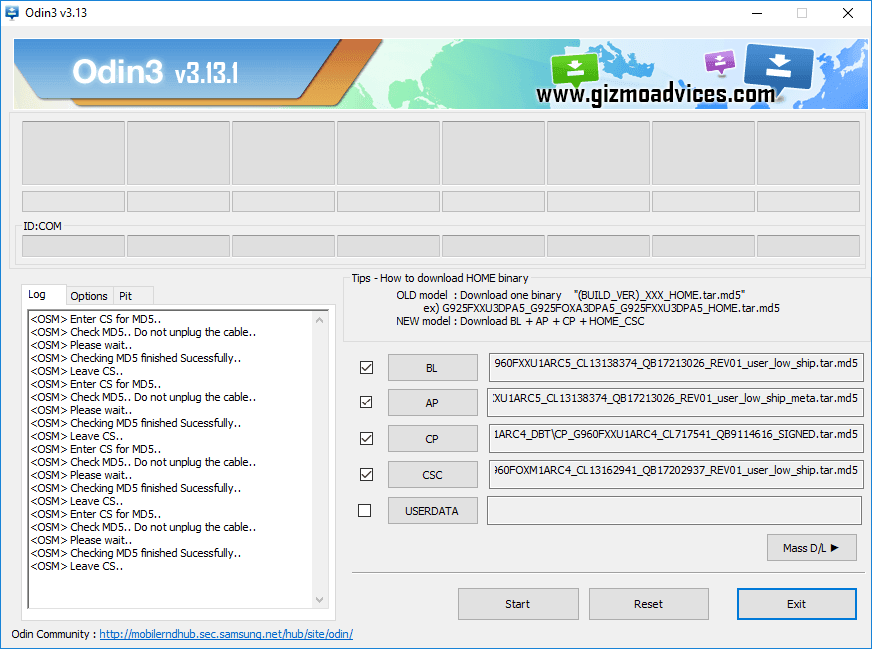872x649 pixels.
Task: Close the Odin3 window
Action: [848, 13]
